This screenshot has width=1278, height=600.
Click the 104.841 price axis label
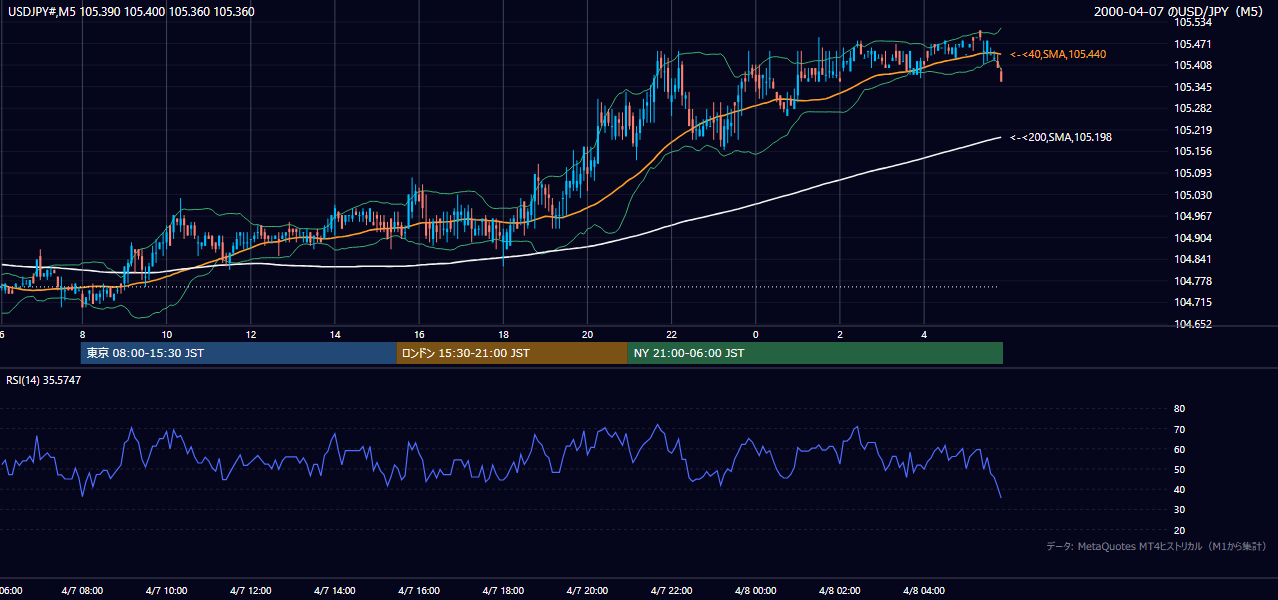click(1193, 259)
